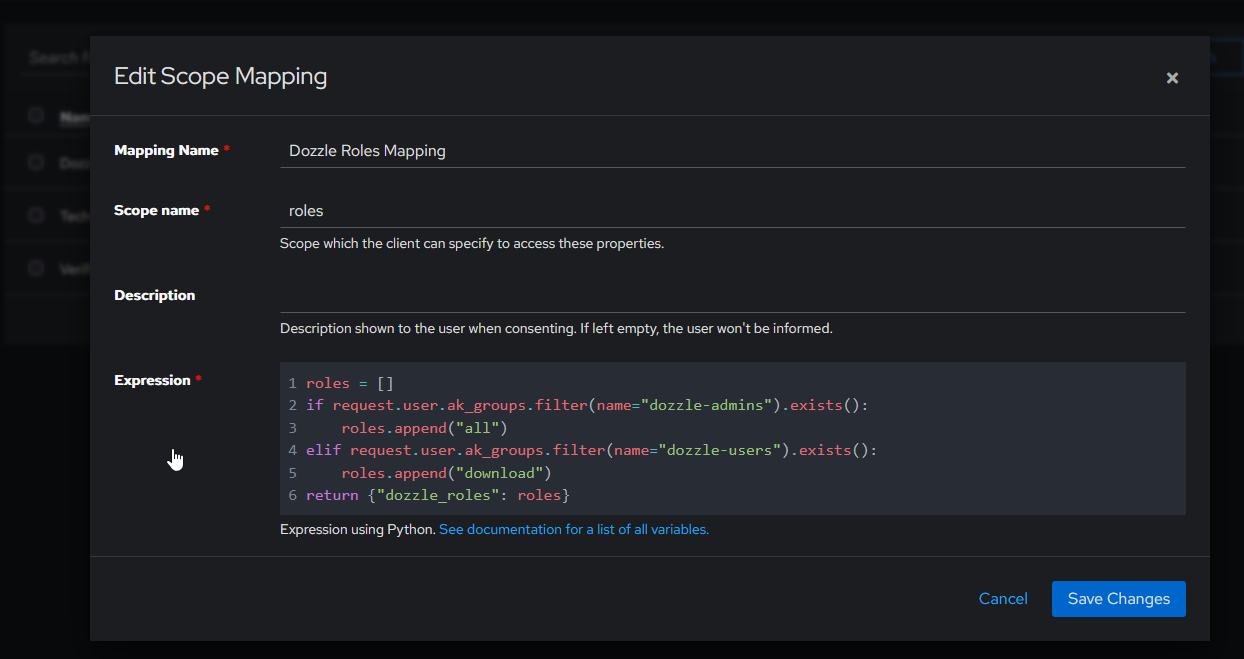Toggle the bottom checkbox in dimmed background list

tap(36, 268)
